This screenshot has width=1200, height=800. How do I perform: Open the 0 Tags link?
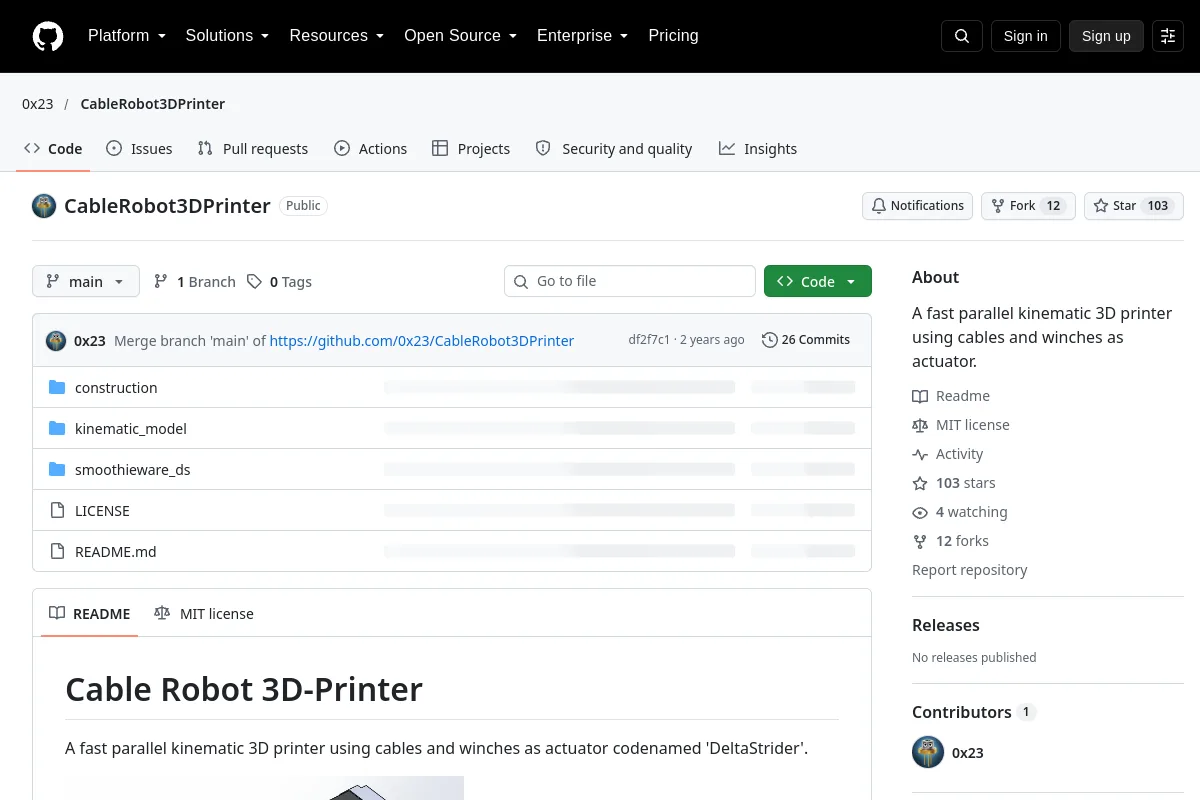tap(280, 282)
